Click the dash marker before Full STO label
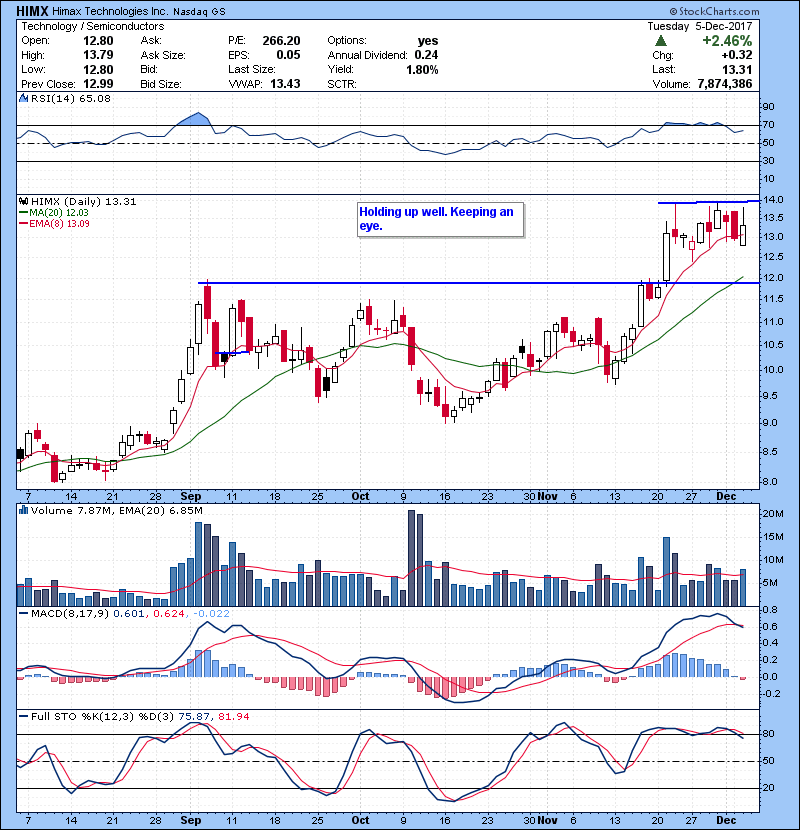This screenshot has width=800, height=830. click(x=23, y=716)
